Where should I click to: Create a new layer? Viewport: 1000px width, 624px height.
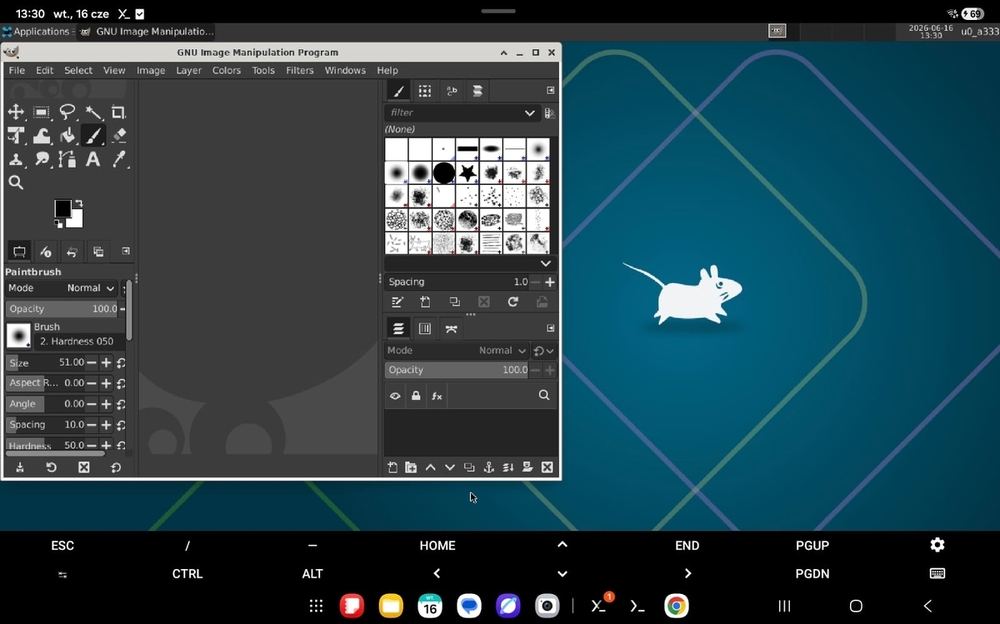[x=392, y=468]
